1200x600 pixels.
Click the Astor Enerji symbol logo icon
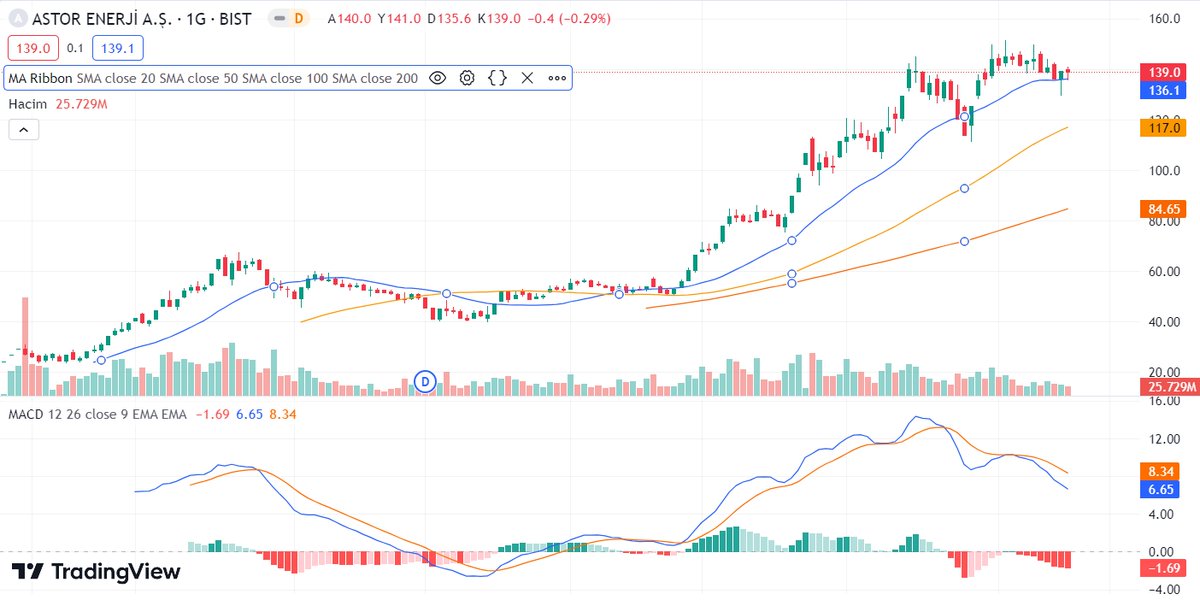16,17
